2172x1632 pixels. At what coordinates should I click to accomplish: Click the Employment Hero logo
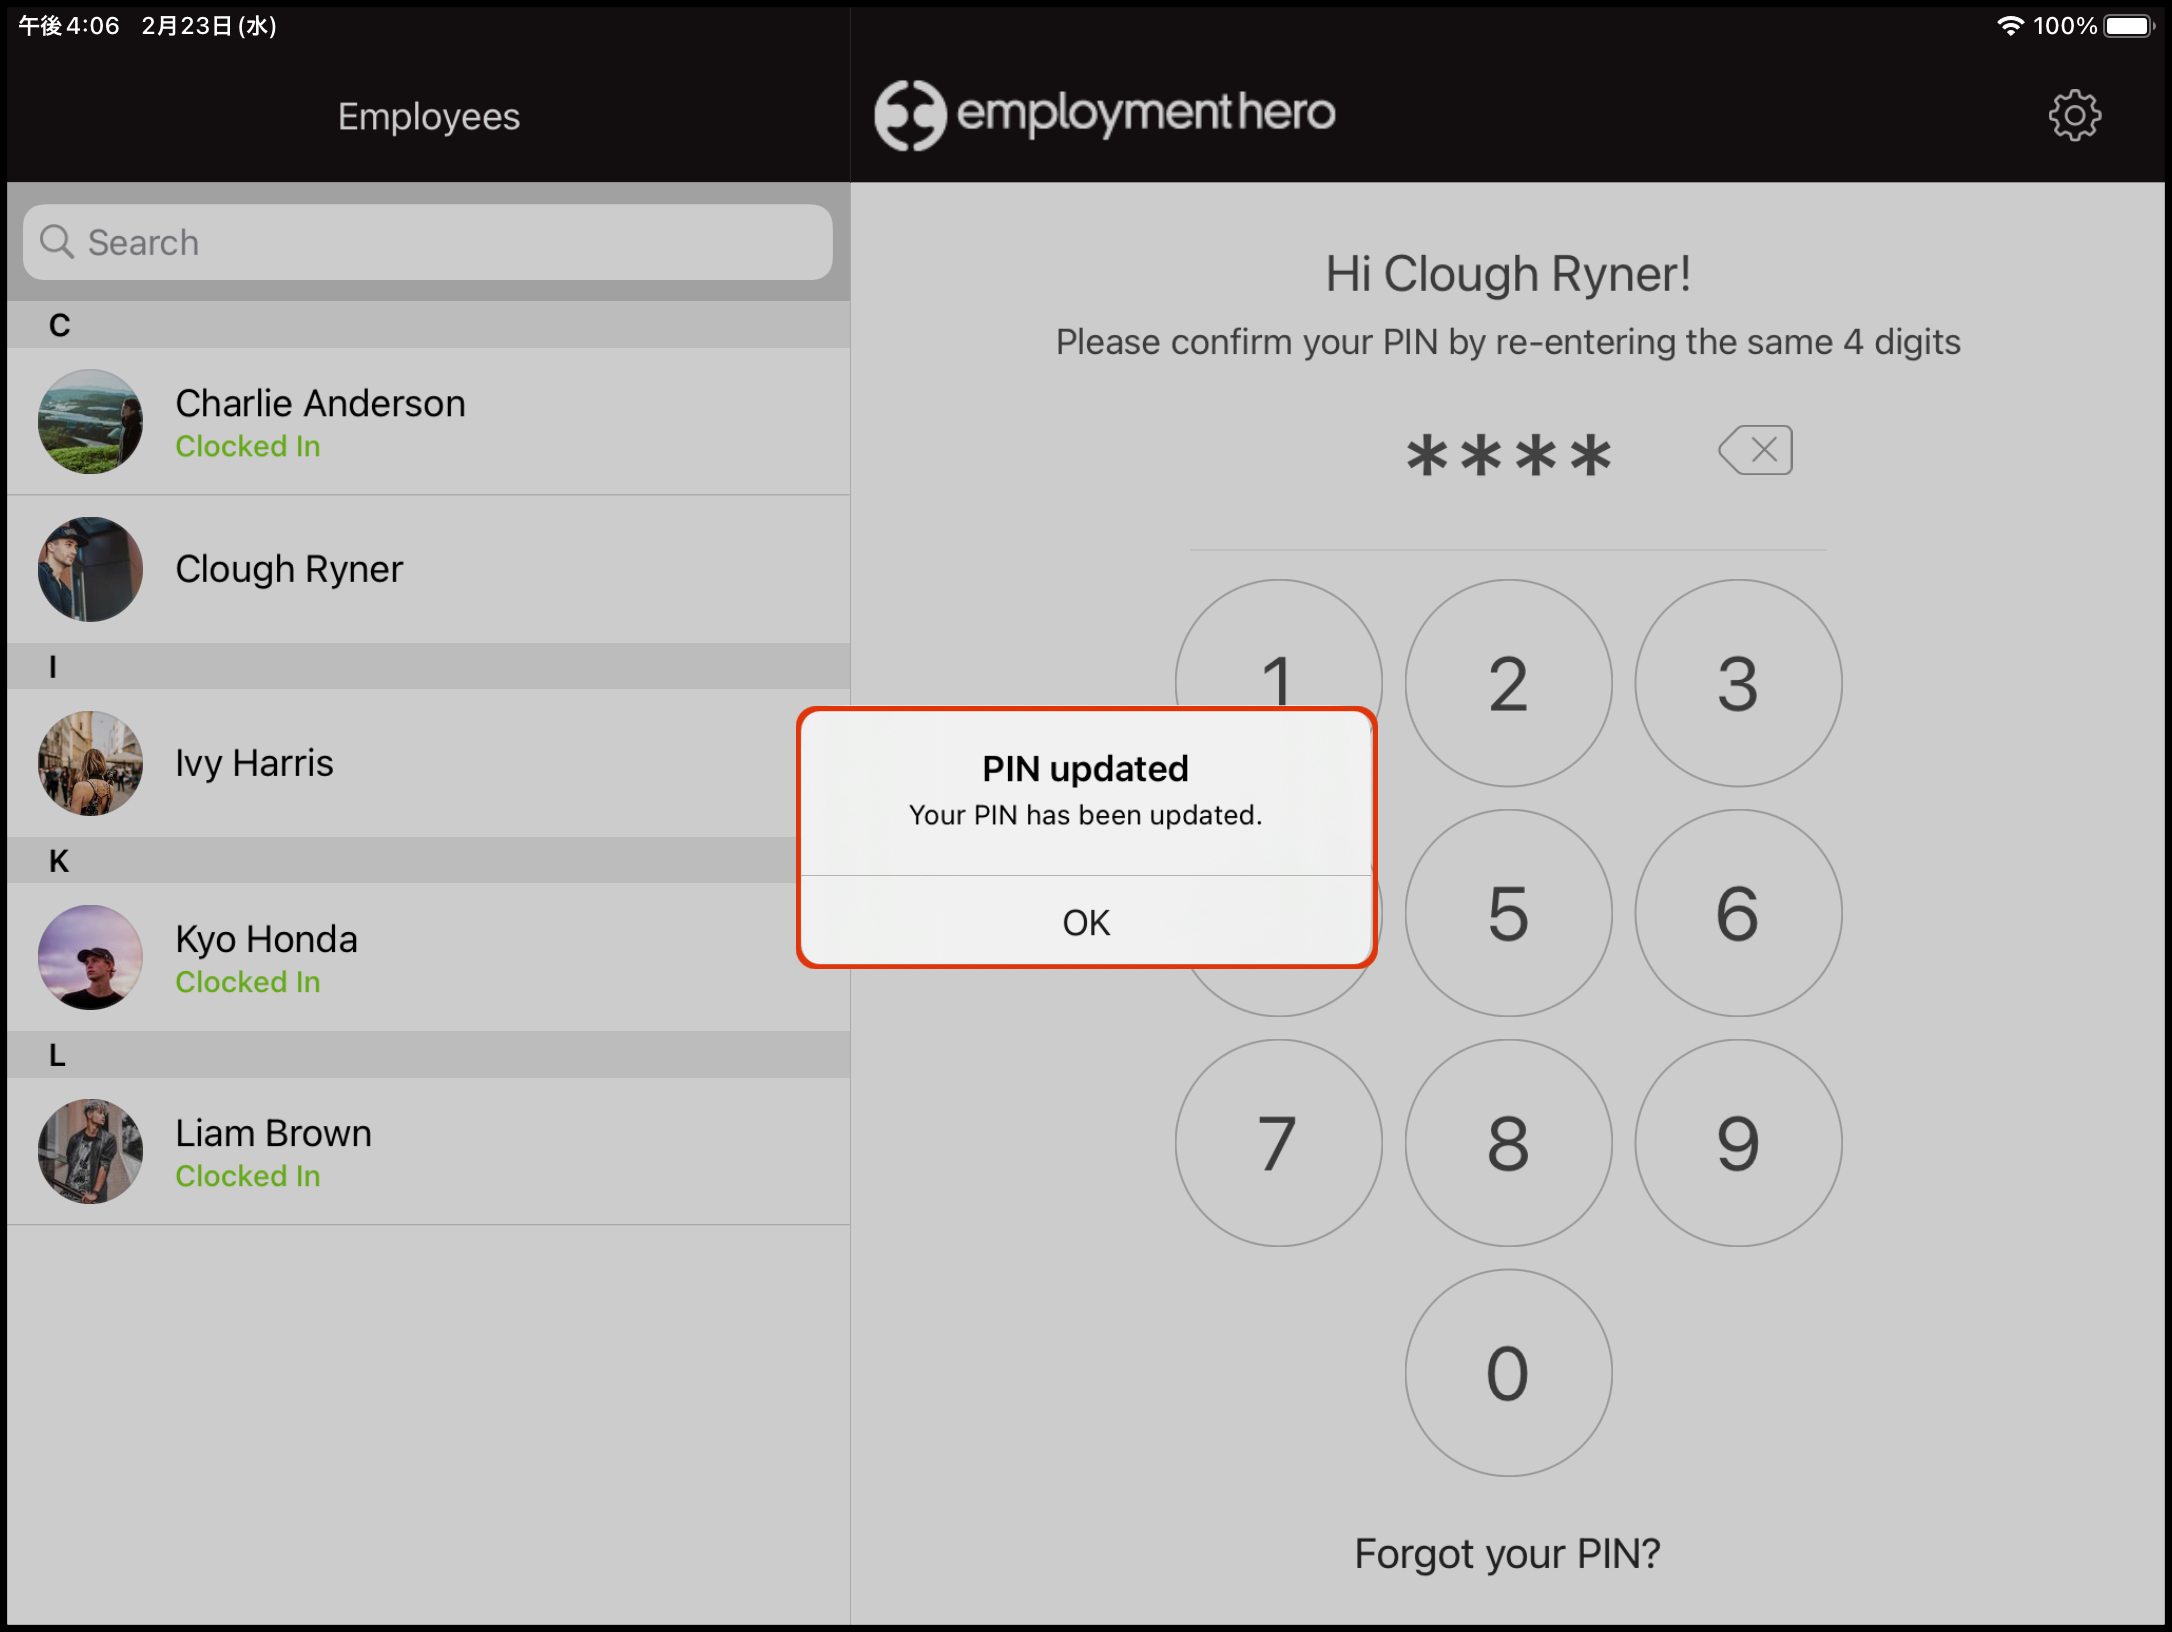1104,115
